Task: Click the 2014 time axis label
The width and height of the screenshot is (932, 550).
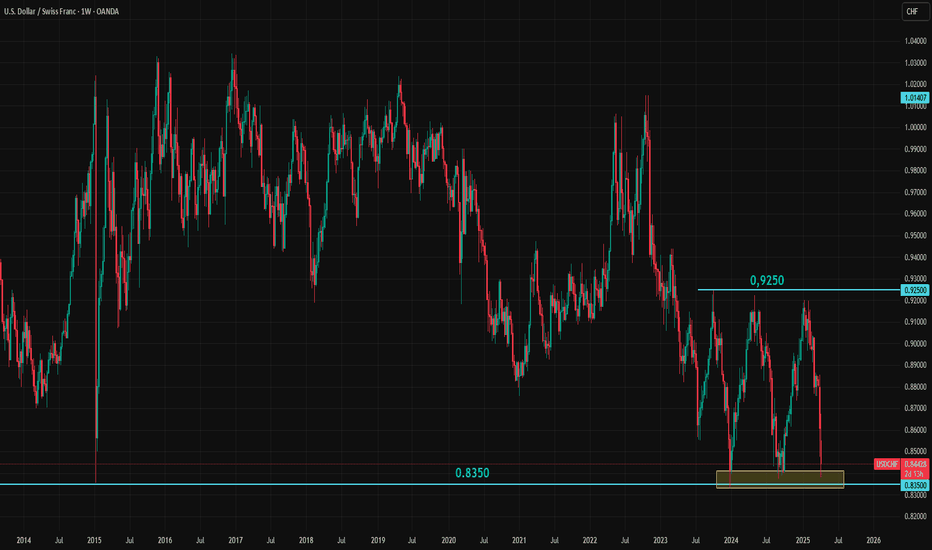Action: [24, 540]
